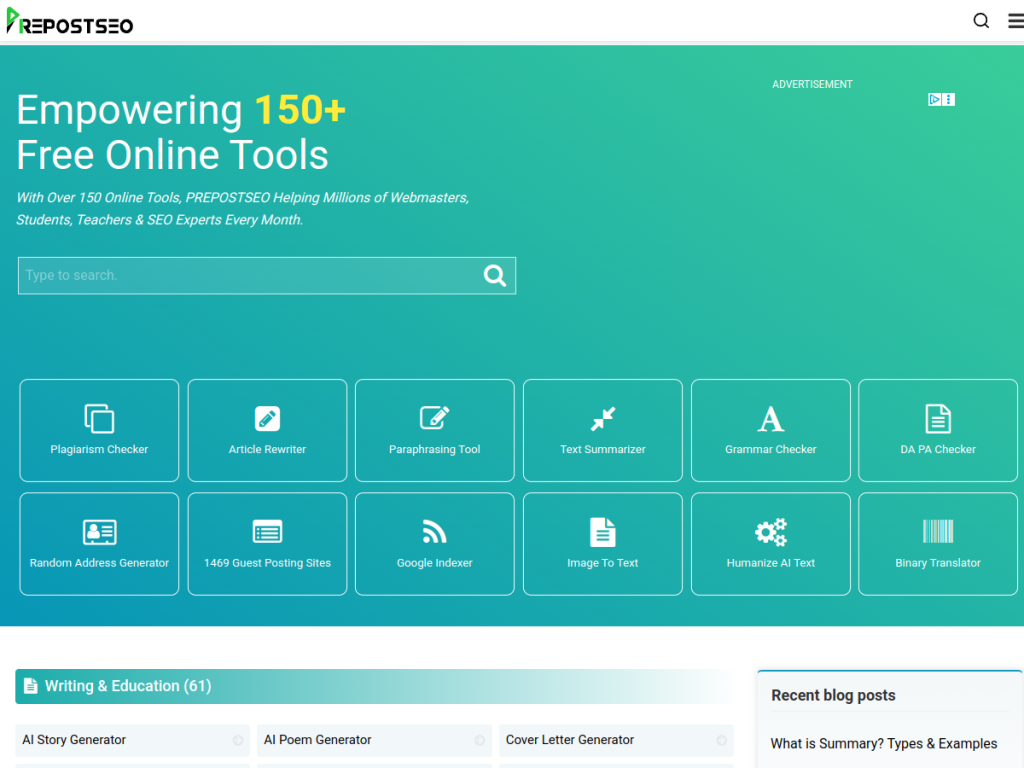Viewport: 1024px width, 768px height.
Task: Click the Google Indexer RSS feed icon
Action: [434, 532]
